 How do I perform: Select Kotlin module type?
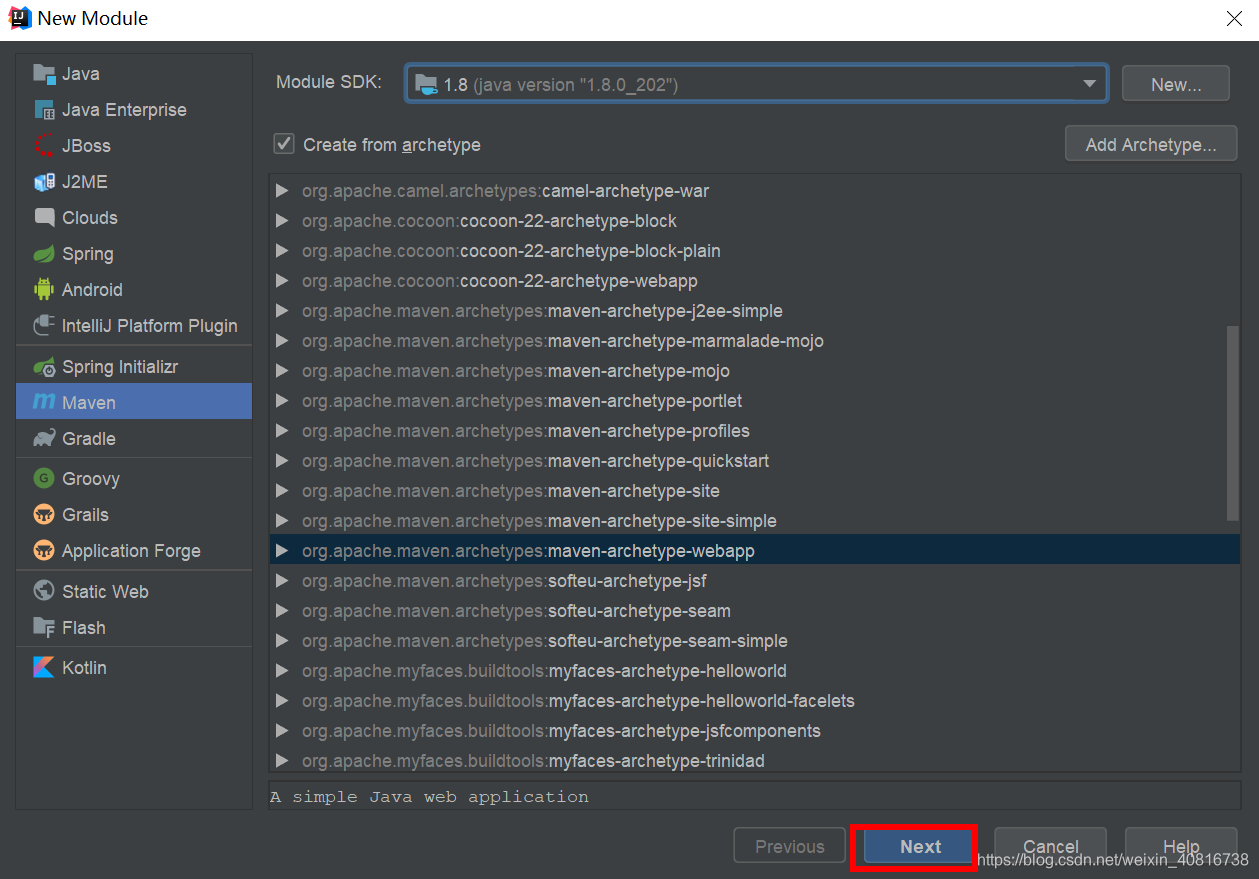[134, 668]
